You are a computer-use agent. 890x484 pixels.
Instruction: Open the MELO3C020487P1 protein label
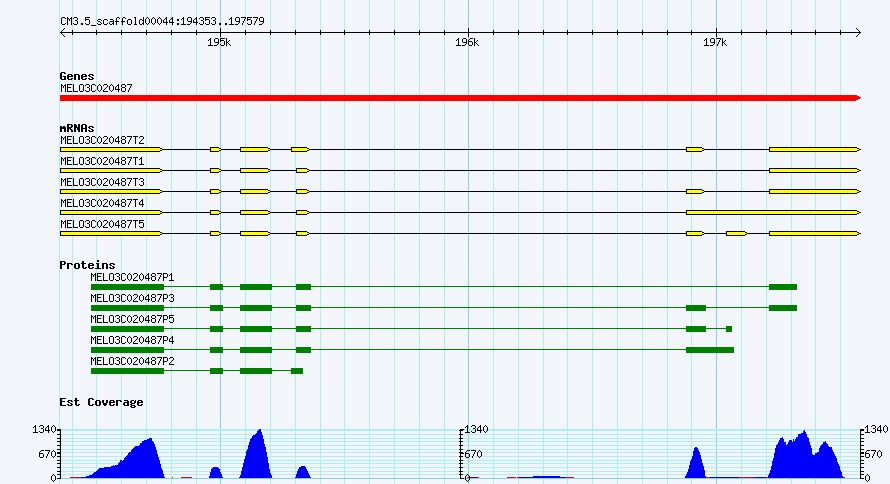pyautogui.click(x=132, y=277)
